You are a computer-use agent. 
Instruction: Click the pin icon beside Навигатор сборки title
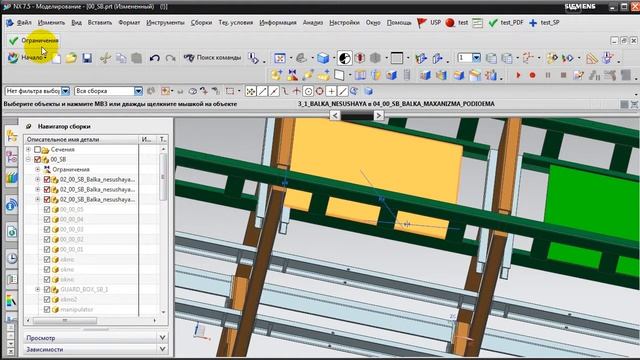coord(29,127)
